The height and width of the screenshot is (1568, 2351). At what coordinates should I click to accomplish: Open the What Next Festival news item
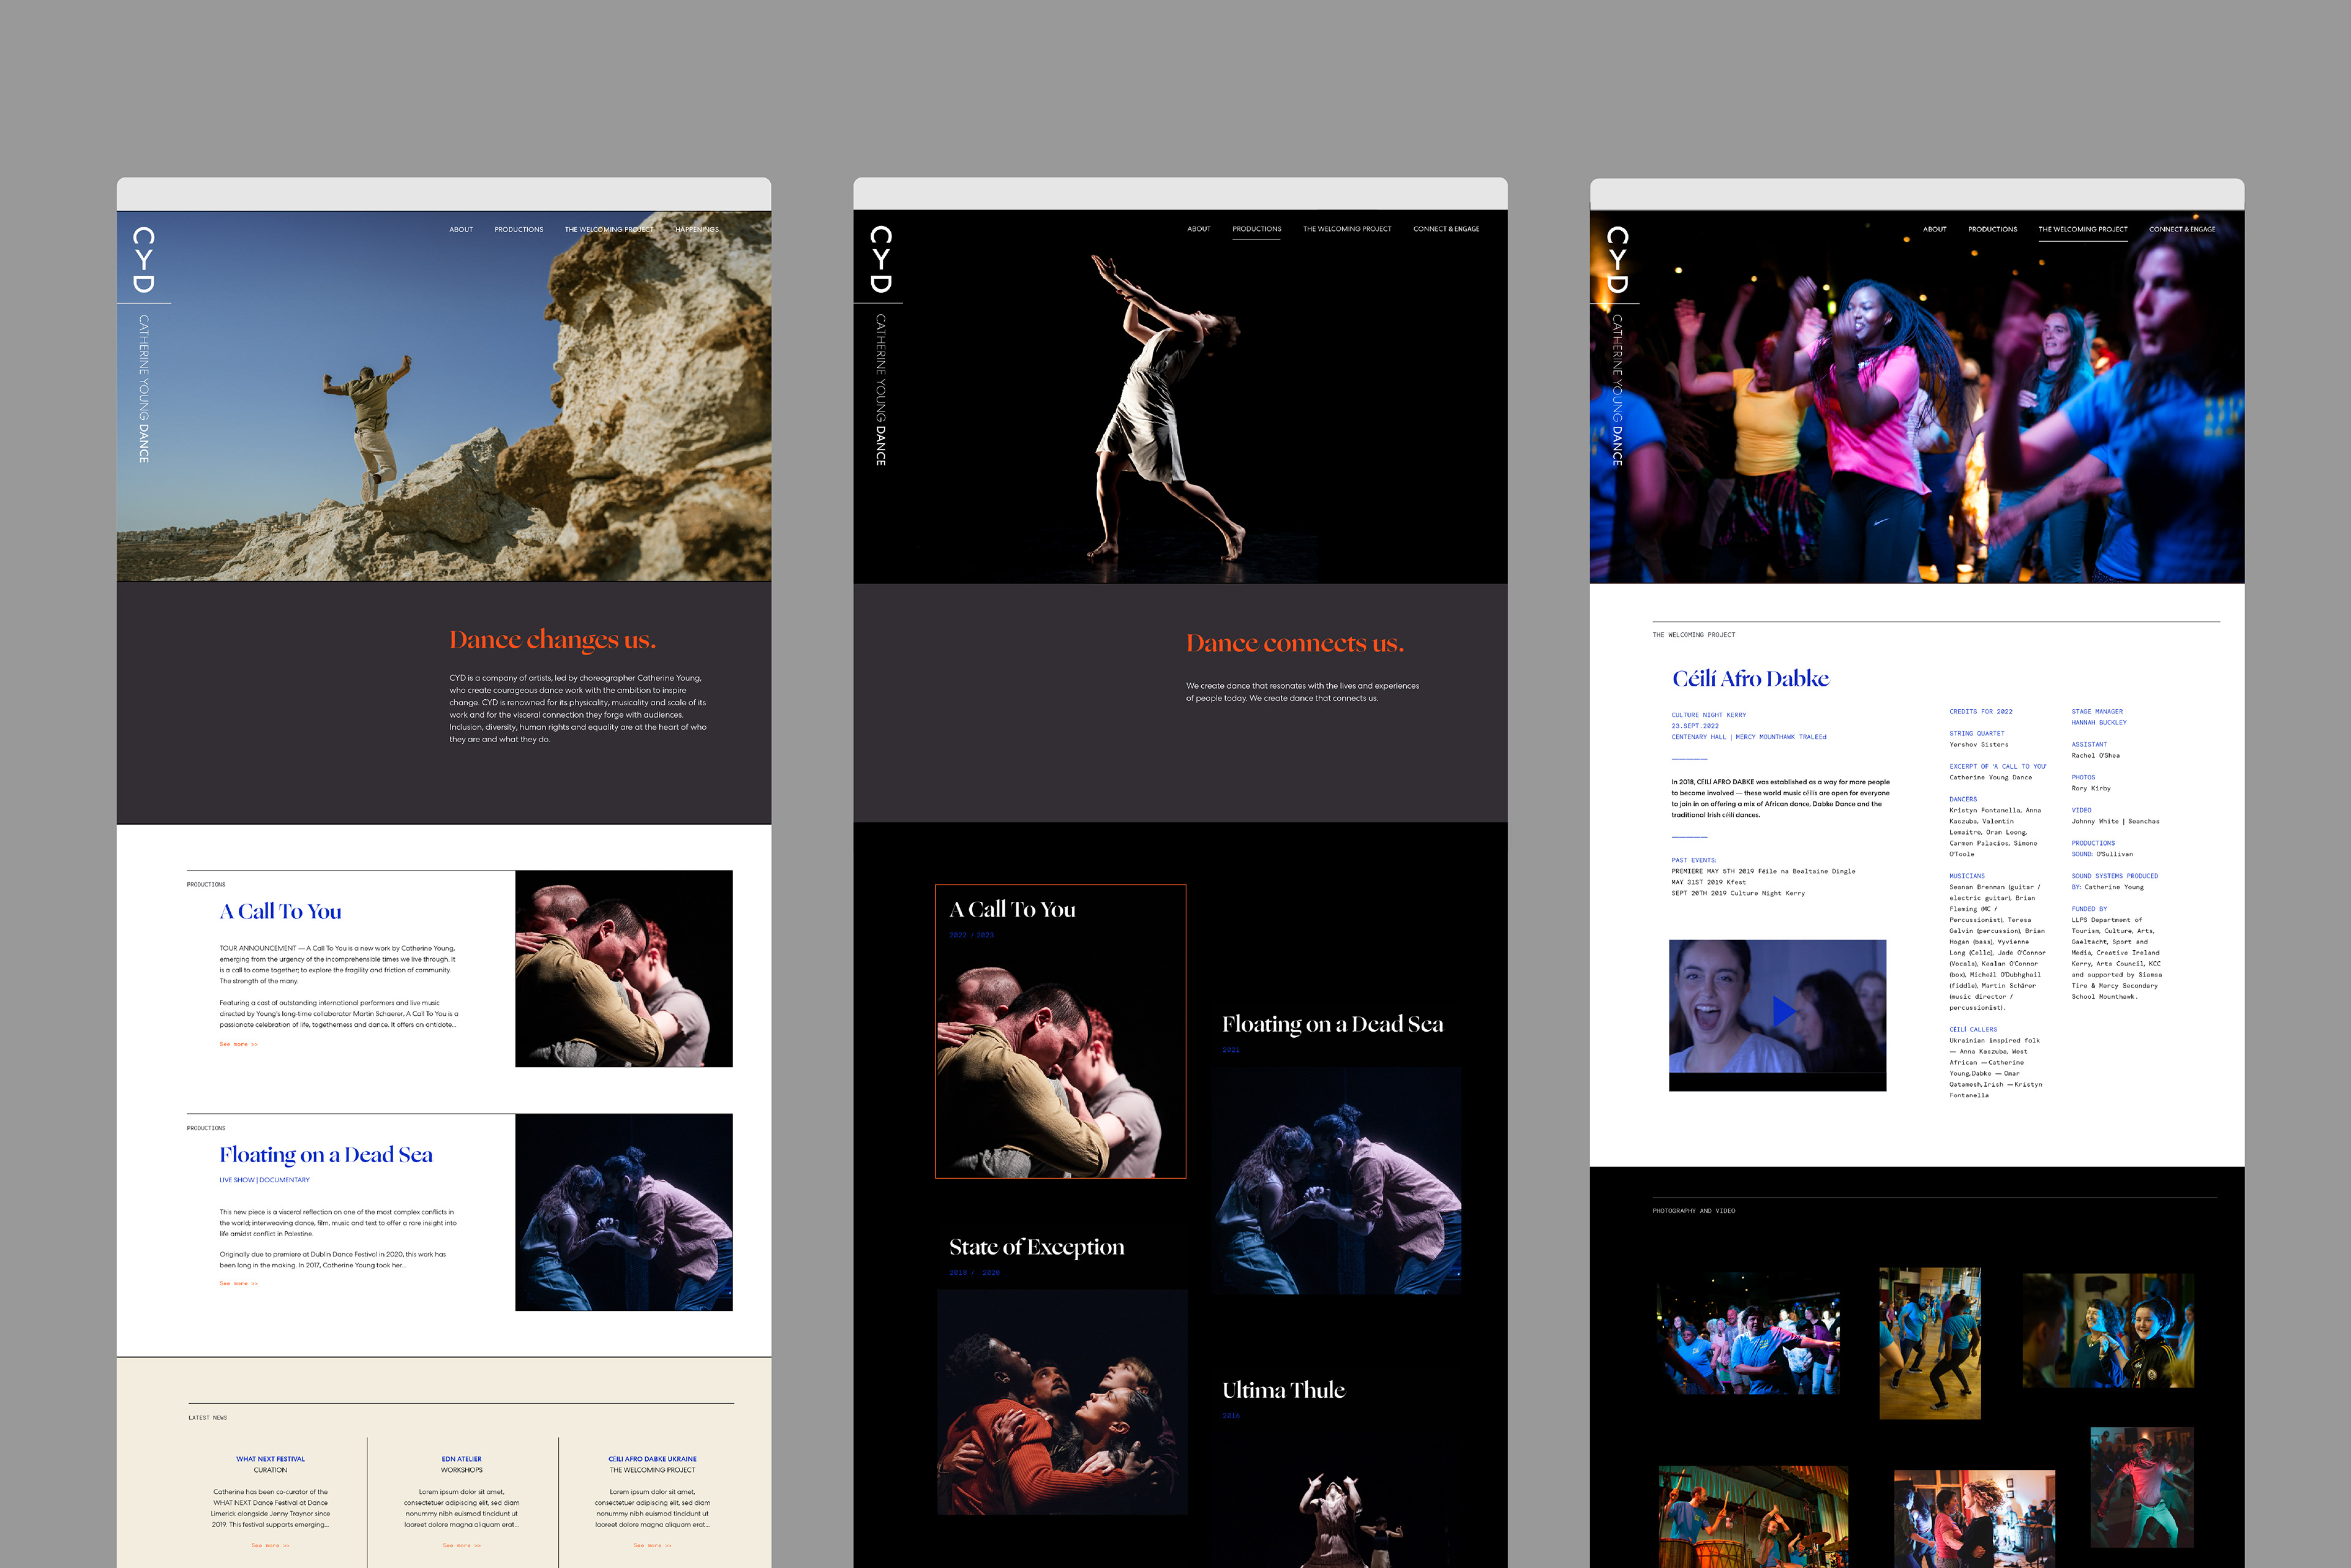[270, 1459]
